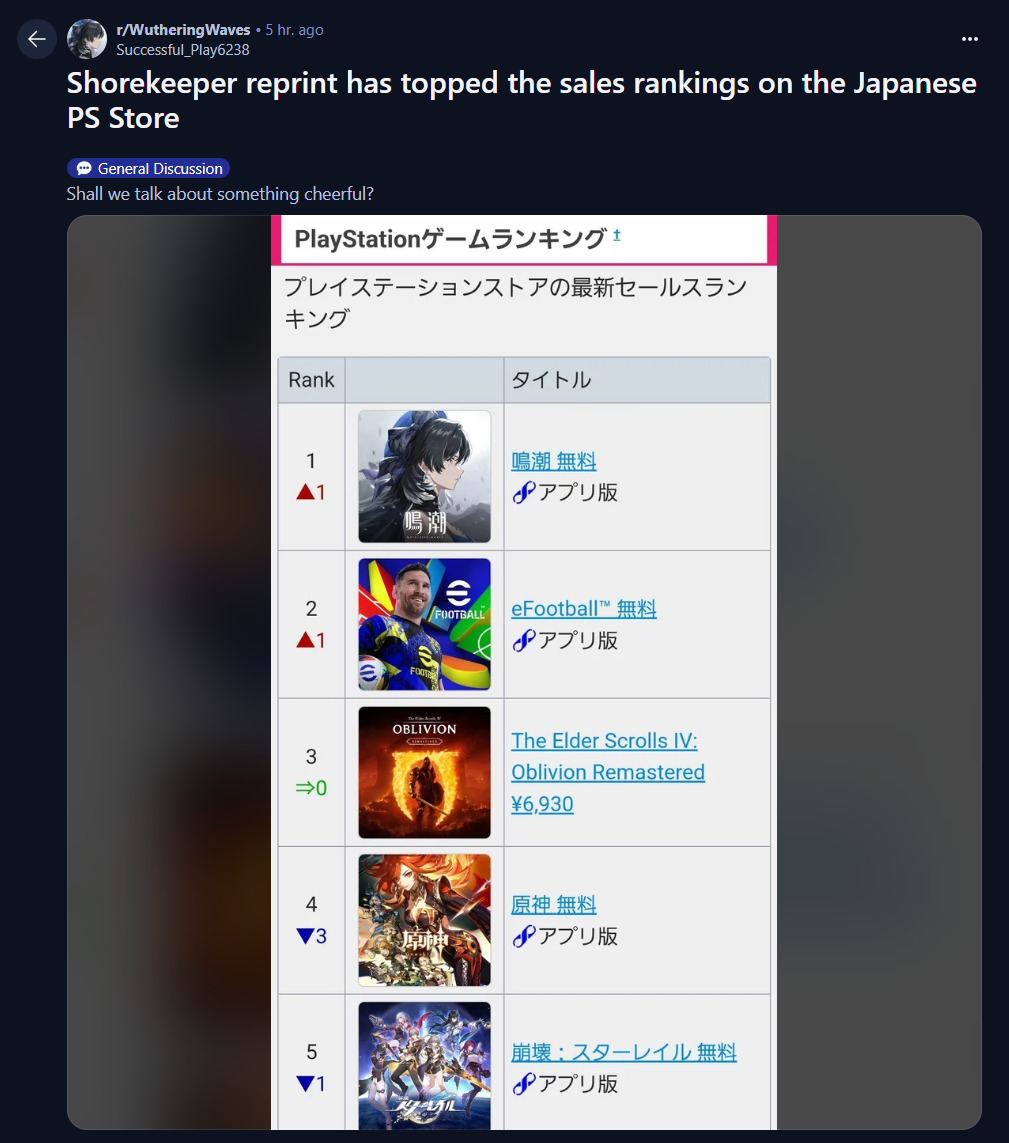Click the Oblivion Remastered cover thumbnail
The image size is (1009, 1143).
click(x=424, y=773)
